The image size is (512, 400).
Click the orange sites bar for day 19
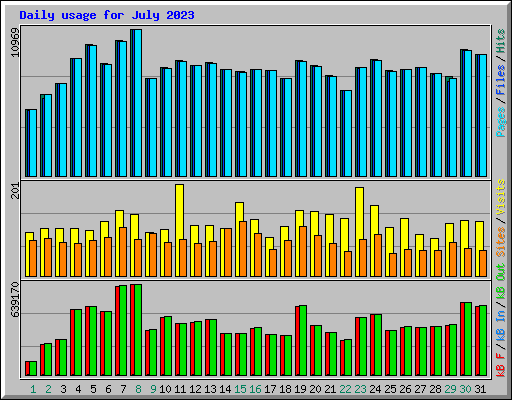click(303, 251)
